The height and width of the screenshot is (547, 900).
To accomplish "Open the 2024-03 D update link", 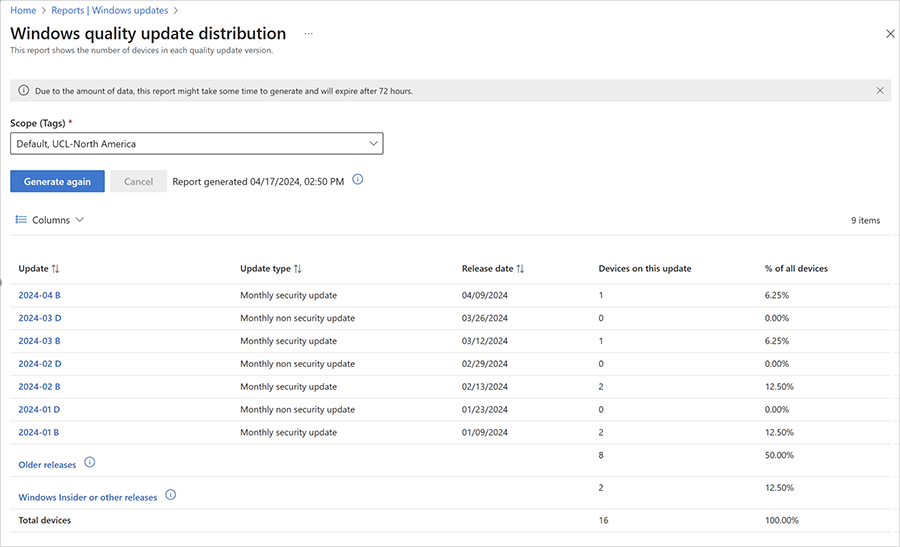I will [40, 318].
